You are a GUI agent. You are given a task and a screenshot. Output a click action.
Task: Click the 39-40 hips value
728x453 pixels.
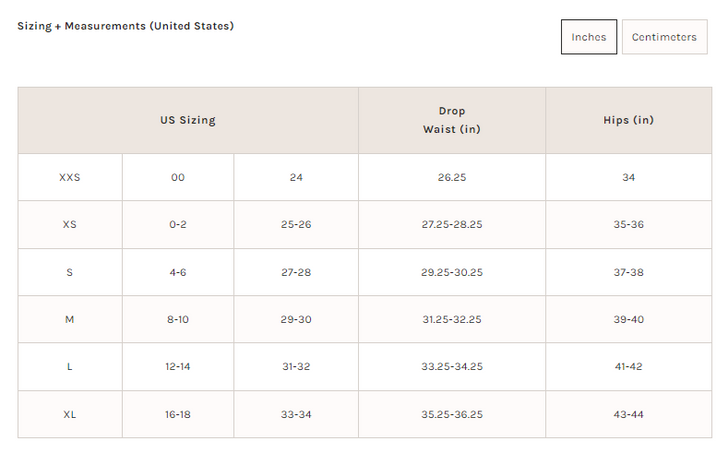click(x=628, y=319)
